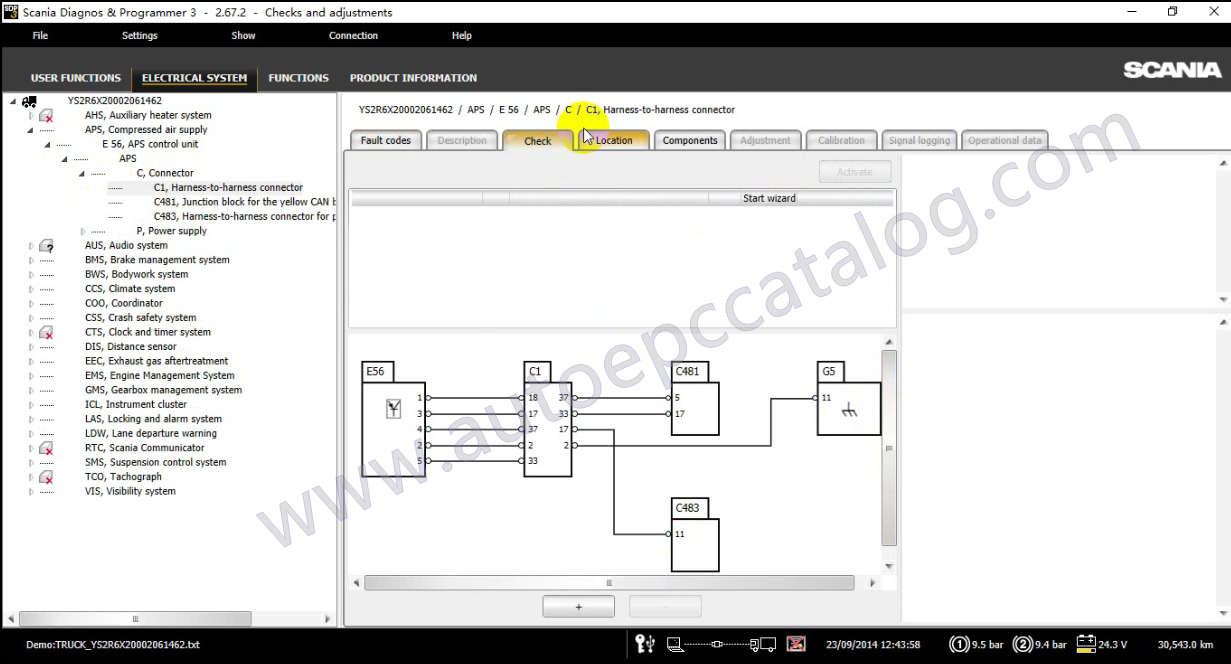Expand the P, Power supply node
1231x664 pixels.
click(83, 231)
